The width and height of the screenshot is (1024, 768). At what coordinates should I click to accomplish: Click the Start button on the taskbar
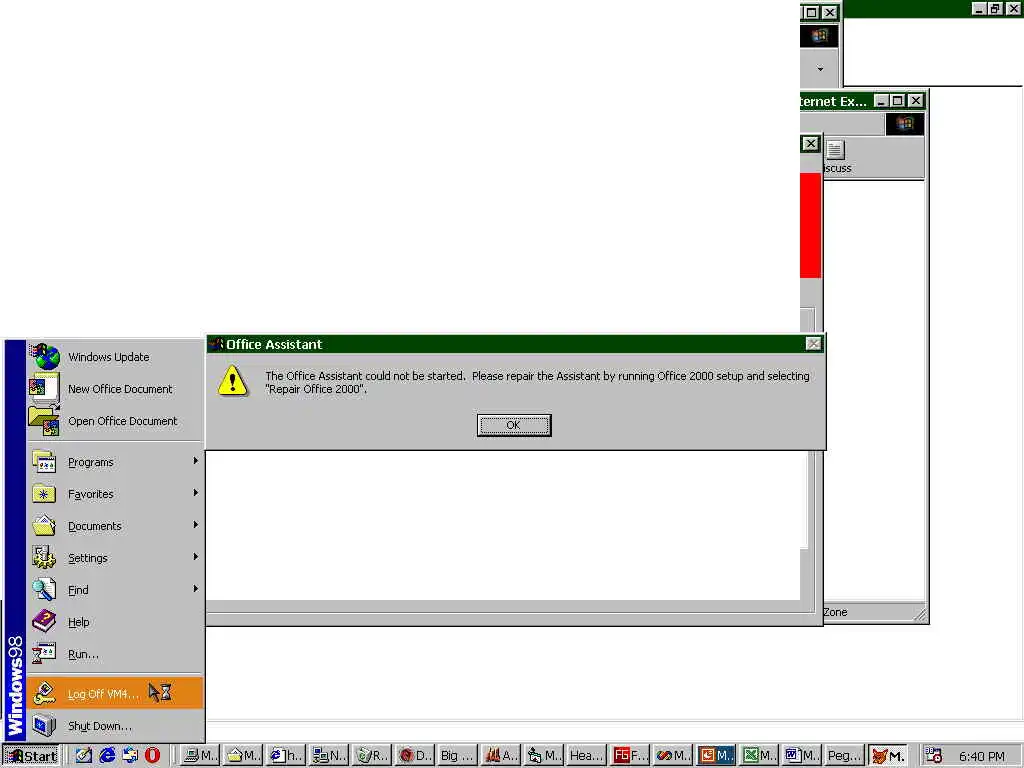click(31, 756)
